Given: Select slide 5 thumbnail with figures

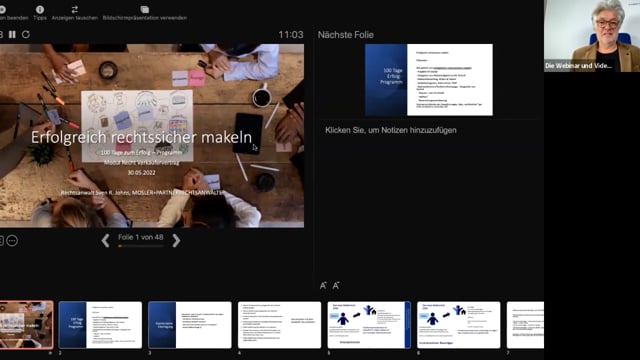Looking at the screenshot, I should [x=369, y=325].
